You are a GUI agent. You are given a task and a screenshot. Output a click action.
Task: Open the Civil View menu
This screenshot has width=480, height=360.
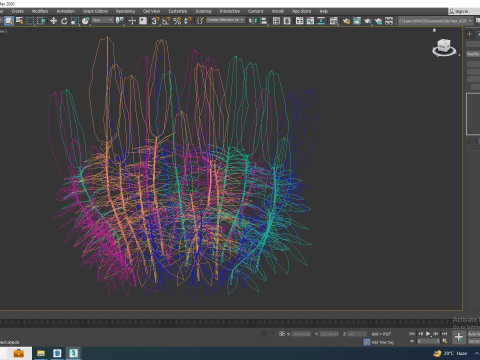point(151,11)
